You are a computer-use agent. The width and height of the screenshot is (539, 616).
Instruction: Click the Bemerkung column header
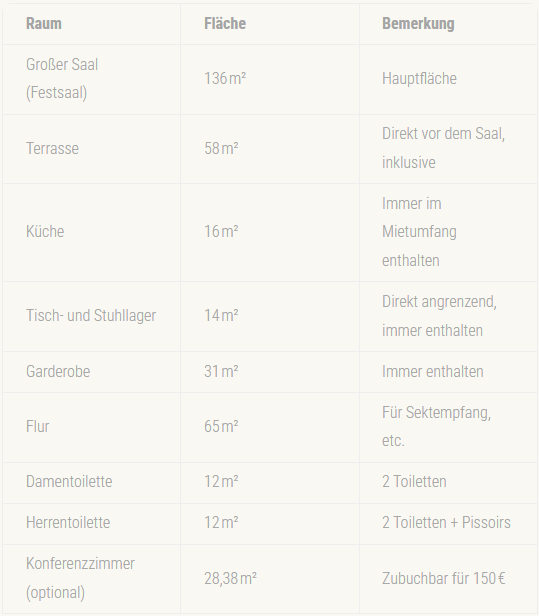(x=418, y=24)
